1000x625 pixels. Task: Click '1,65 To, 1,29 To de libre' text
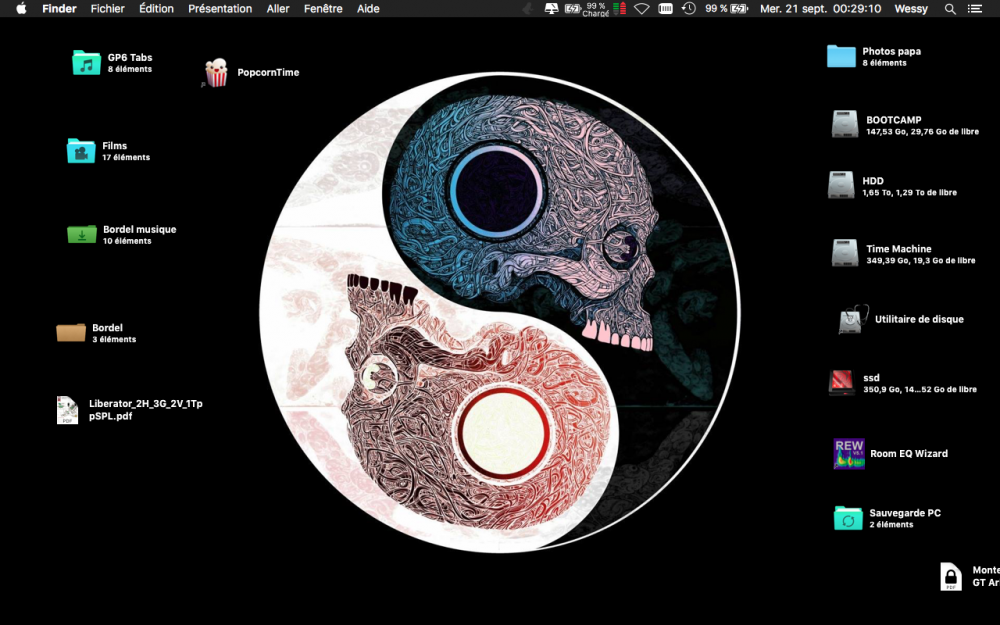(x=909, y=192)
